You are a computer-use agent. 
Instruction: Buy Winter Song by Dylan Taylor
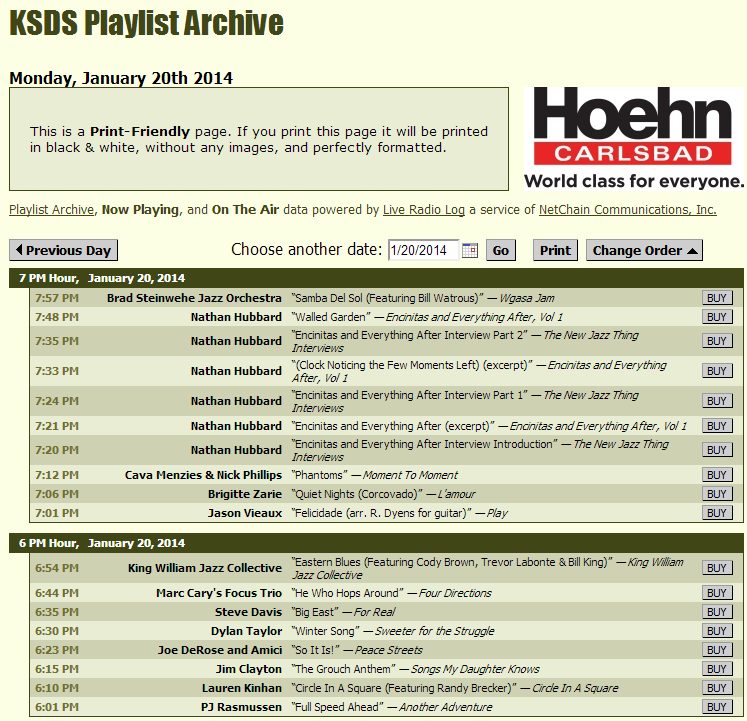click(717, 631)
